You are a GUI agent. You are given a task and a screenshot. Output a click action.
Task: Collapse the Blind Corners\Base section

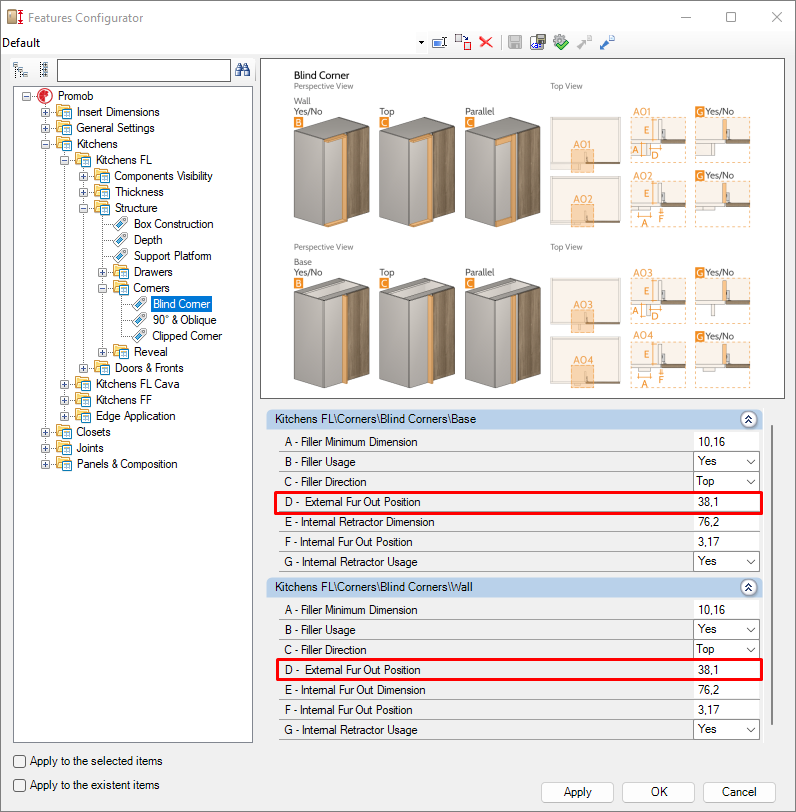(x=746, y=421)
